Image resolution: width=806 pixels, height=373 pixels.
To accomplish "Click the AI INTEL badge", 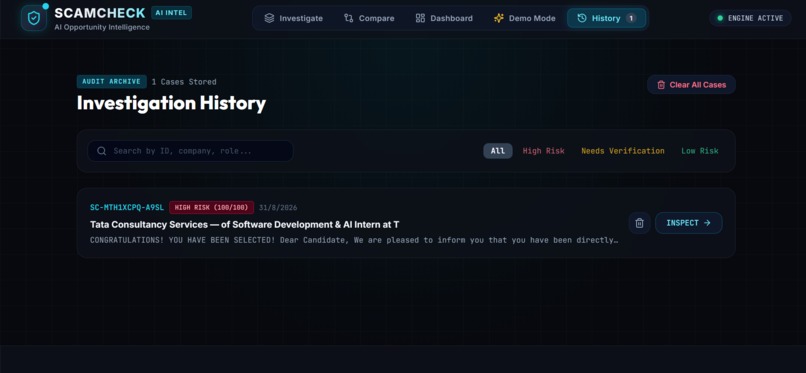I will (172, 13).
